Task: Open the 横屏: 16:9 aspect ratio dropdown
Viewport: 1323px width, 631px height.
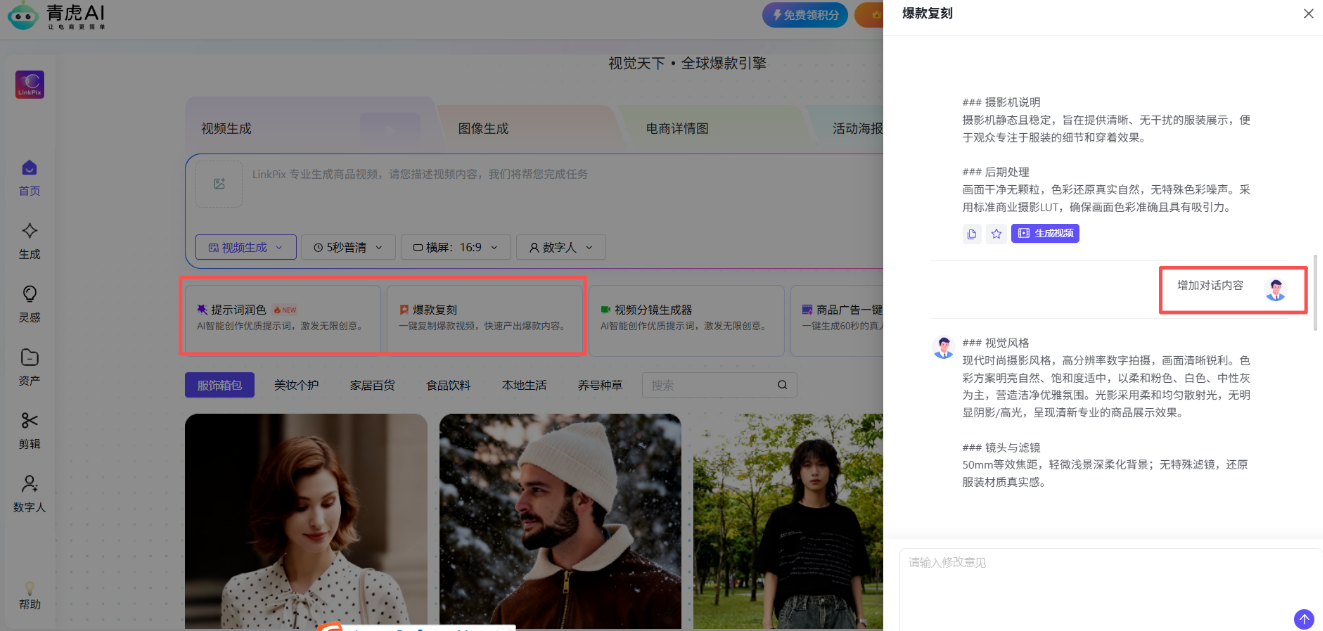Action: point(455,247)
